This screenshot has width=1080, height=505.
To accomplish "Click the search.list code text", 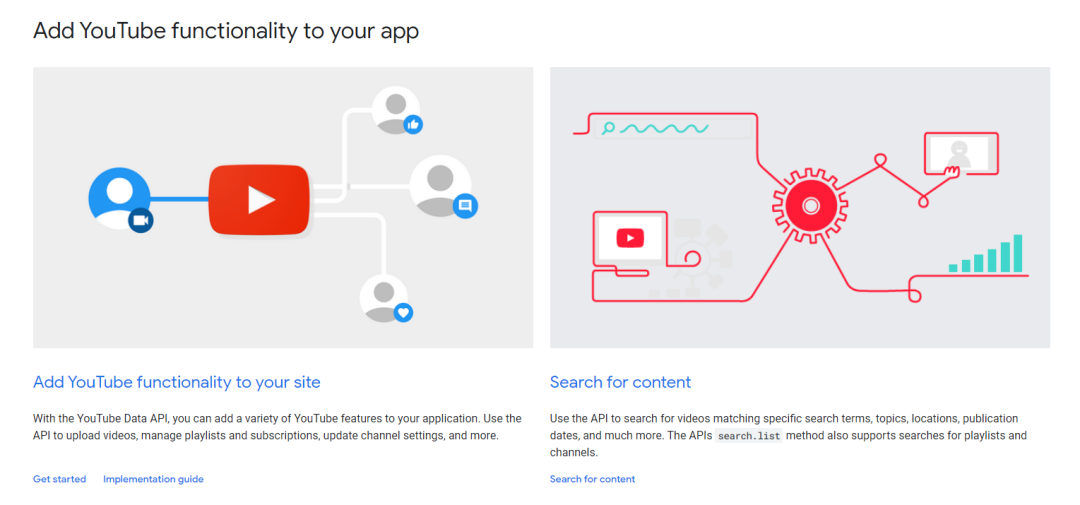I will point(749,436).
